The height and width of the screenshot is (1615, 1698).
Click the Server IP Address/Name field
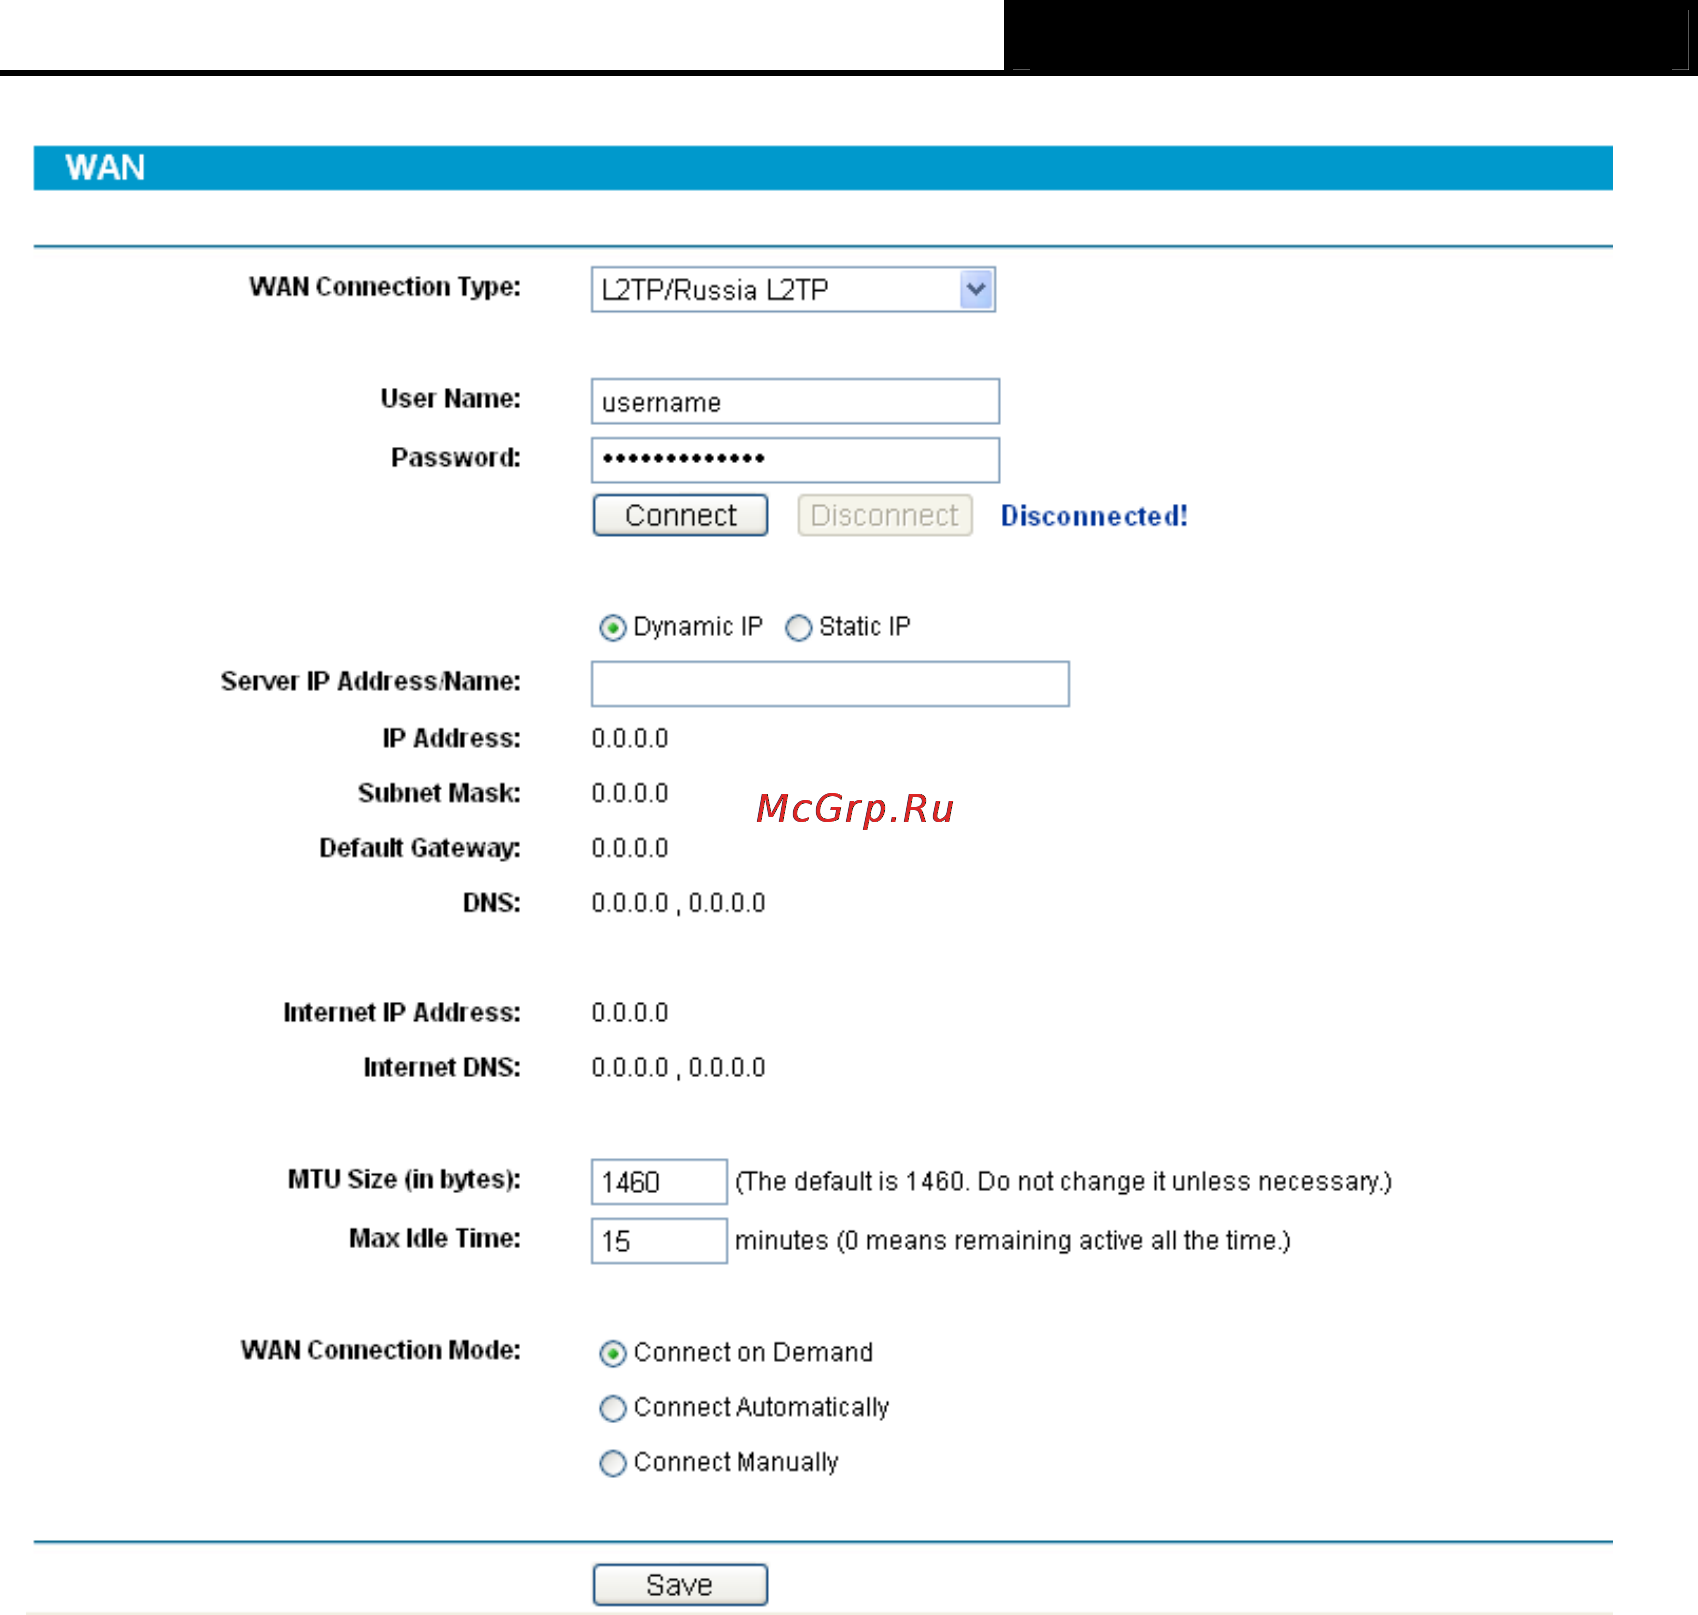pos(830,684)
